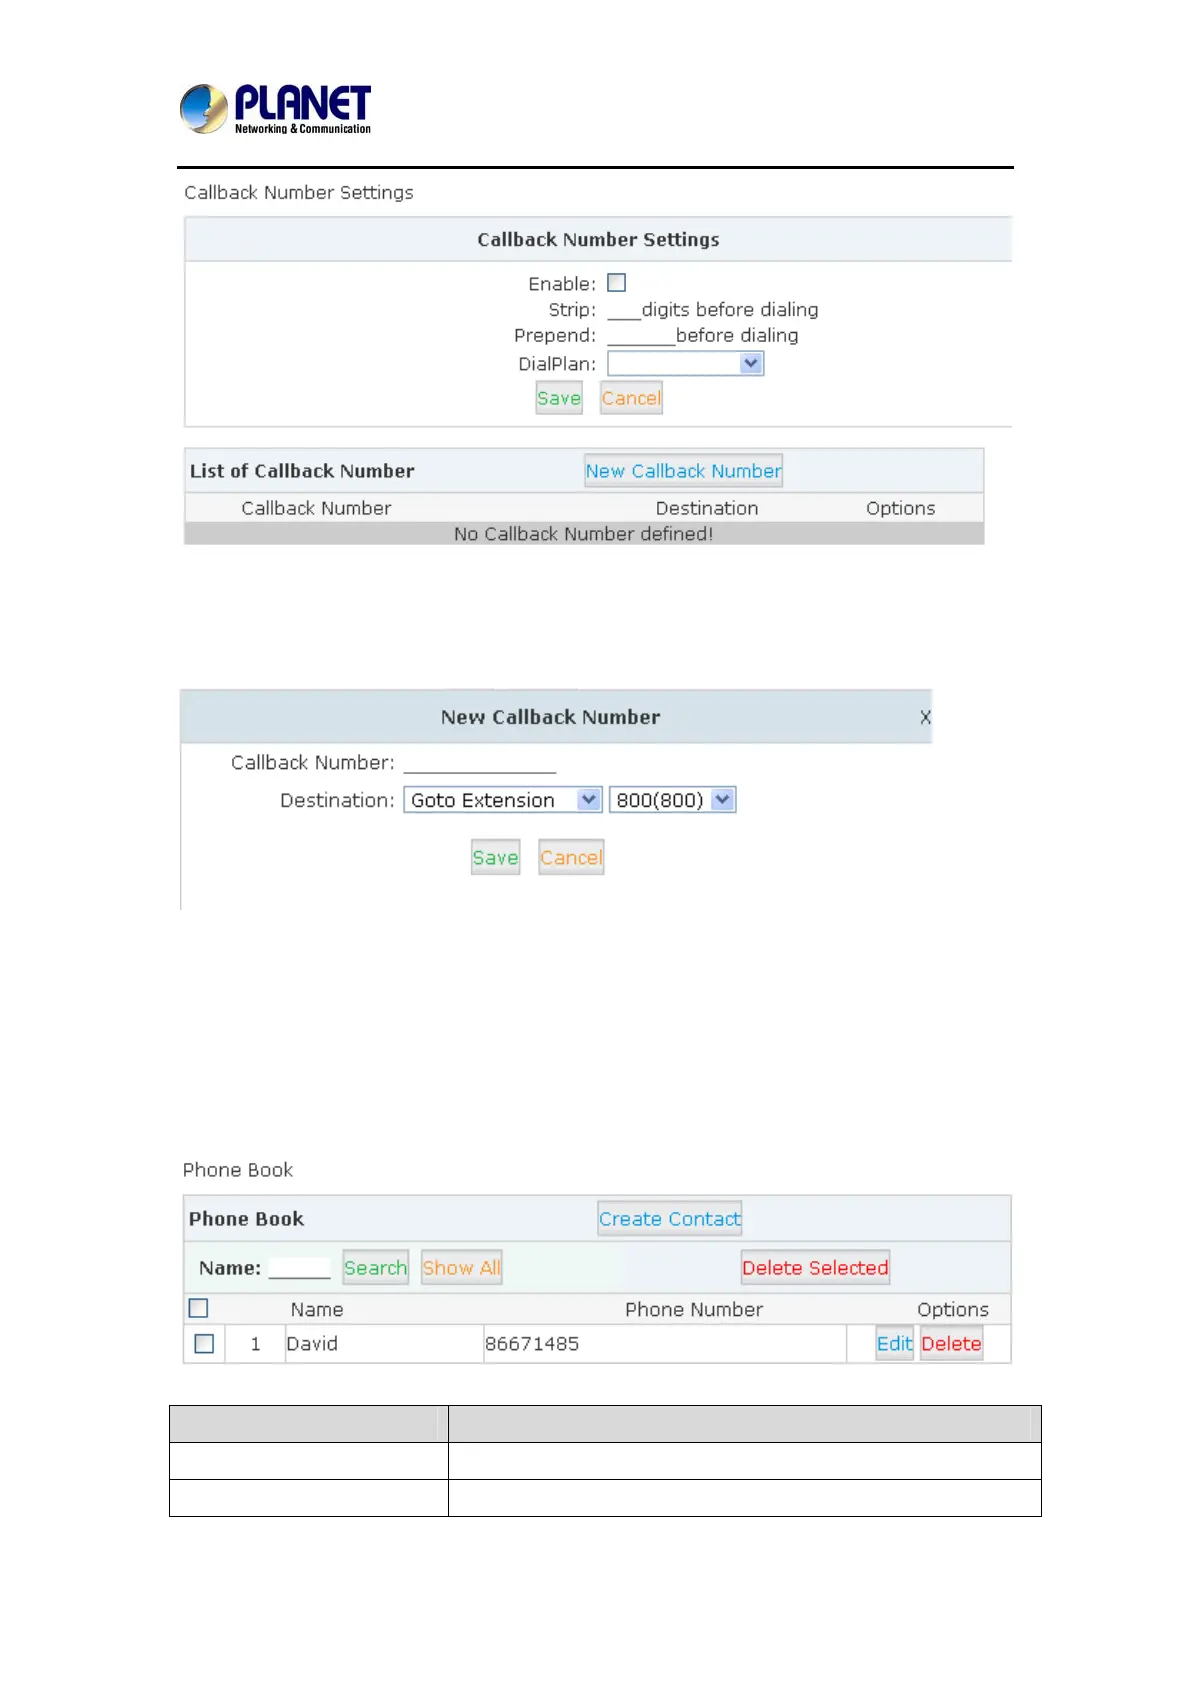Search the Phone Book by name
This screenshot has width=1190, height=1684.
click(x=375, y=1268)
